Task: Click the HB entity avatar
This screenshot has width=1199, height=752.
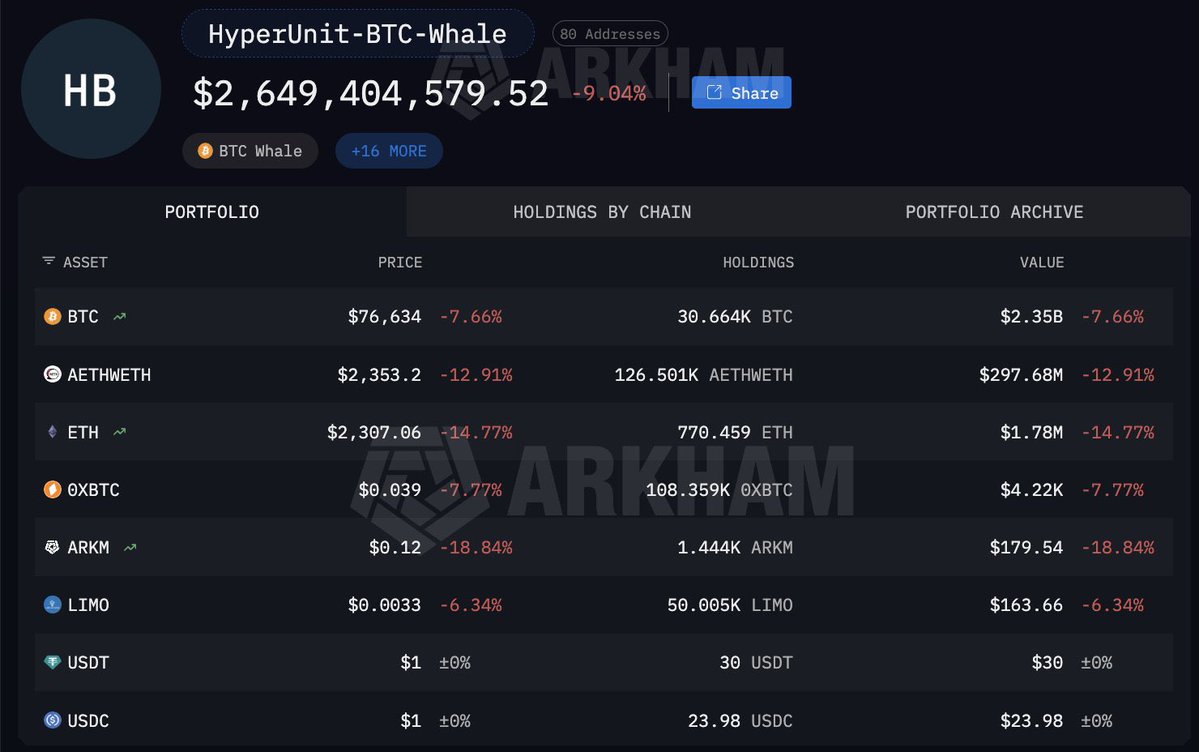Action: pyautogui.click(x=90, y=90)
